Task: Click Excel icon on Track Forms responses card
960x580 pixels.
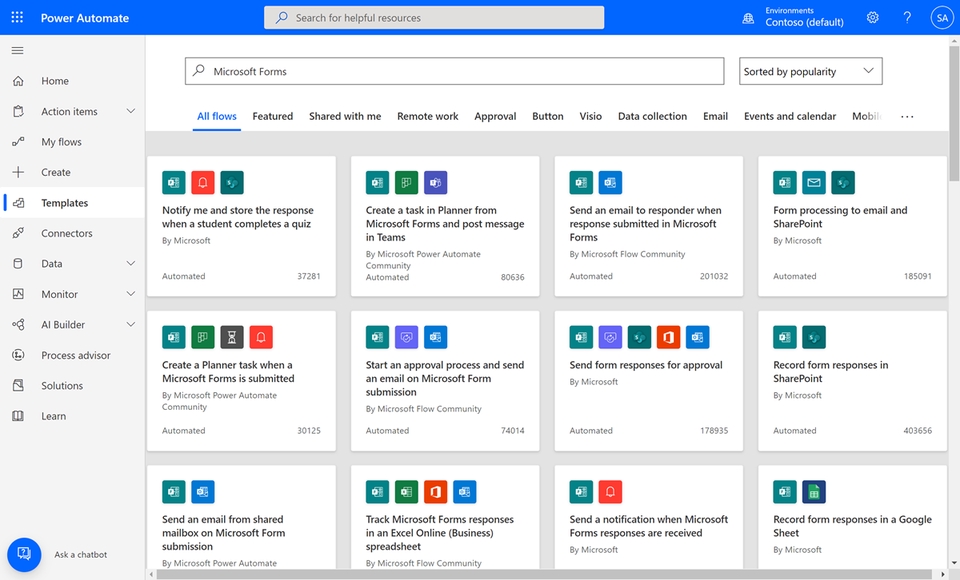Action: click(x=407, y=491)
